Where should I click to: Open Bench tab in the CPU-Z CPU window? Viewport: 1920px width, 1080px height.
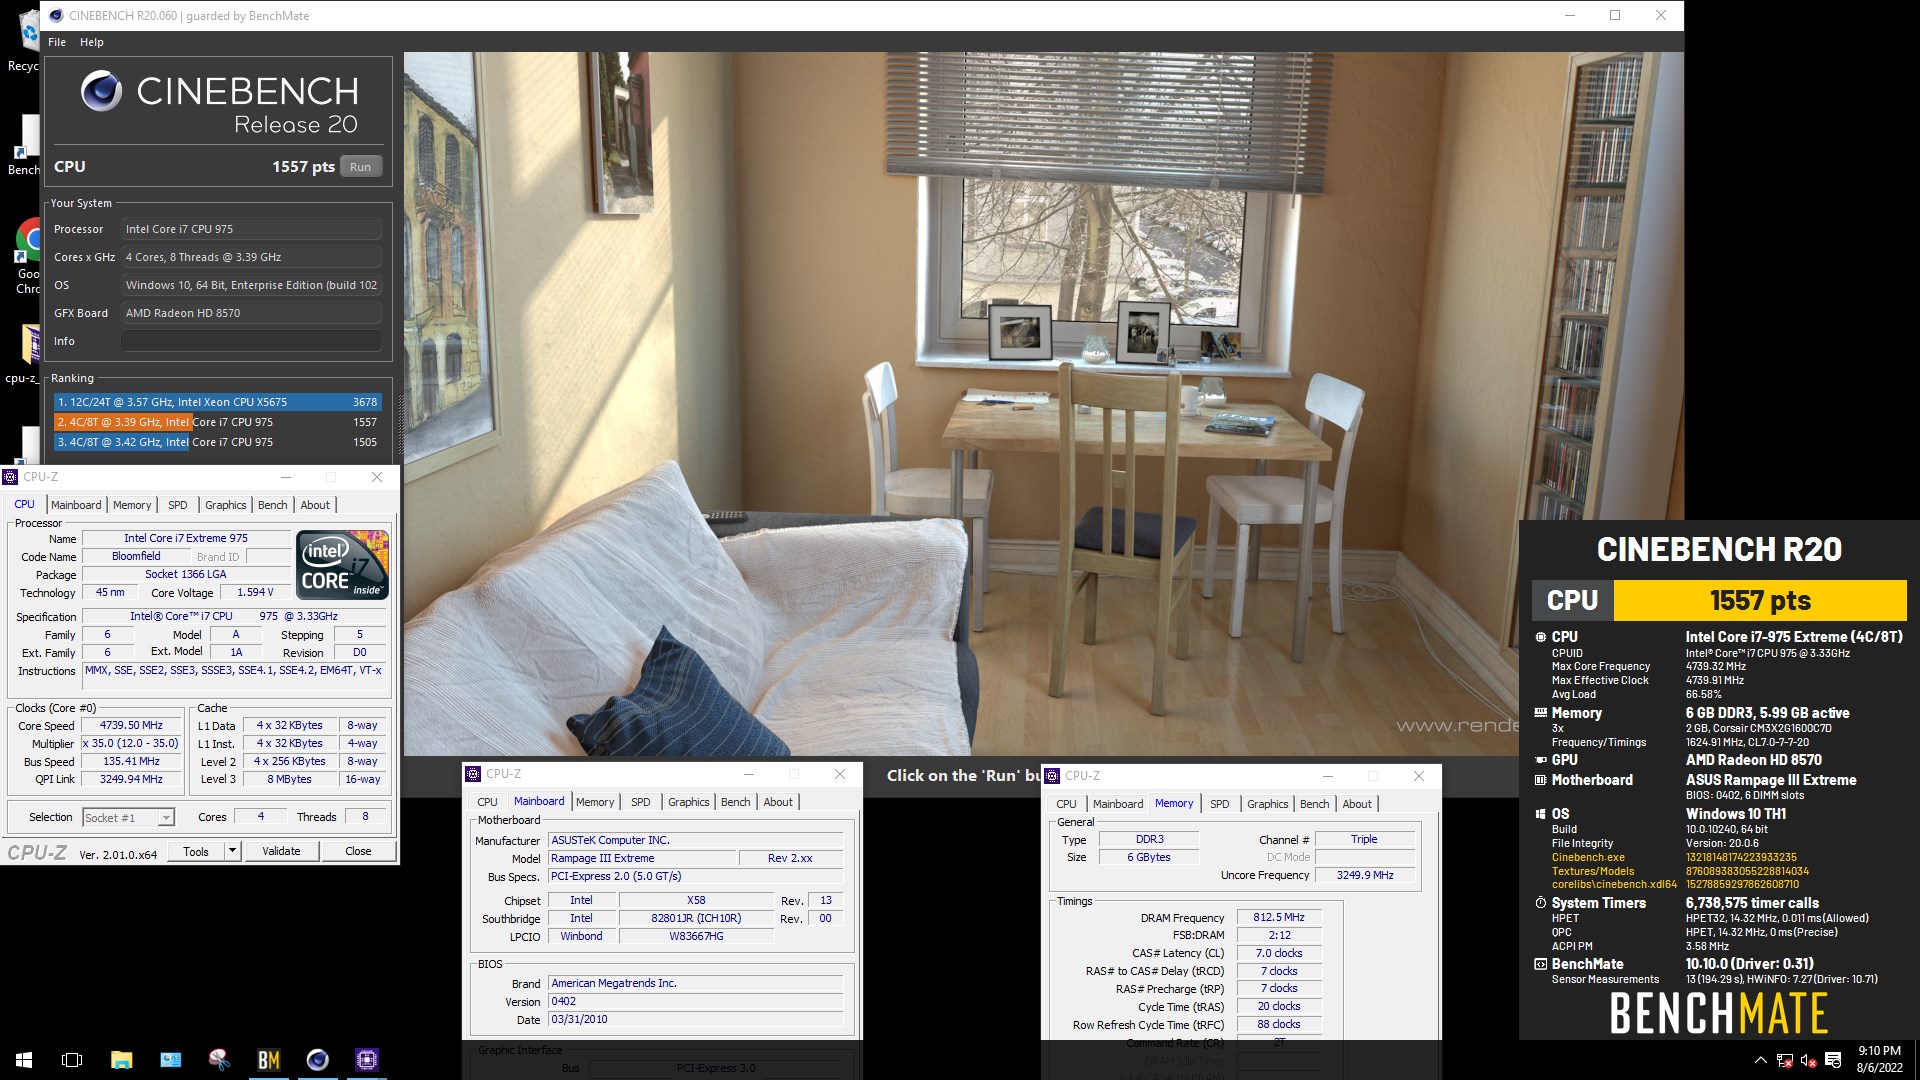tap(273, 505)
